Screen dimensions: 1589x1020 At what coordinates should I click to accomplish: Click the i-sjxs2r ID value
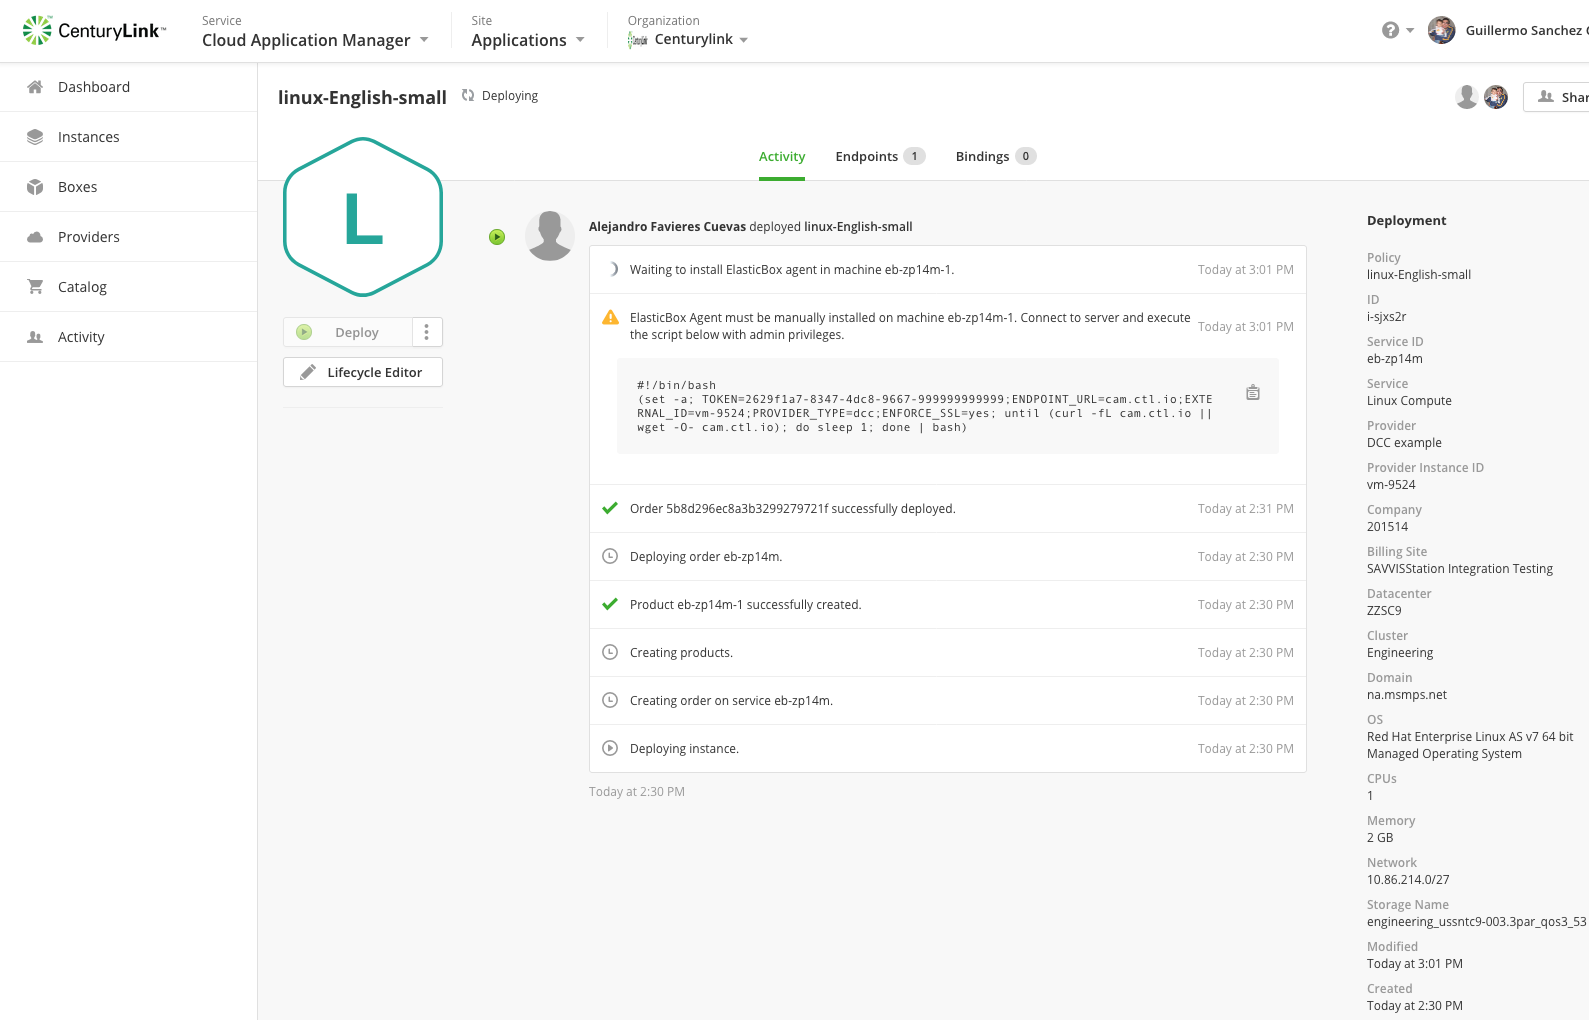(x=1386, y=317)
